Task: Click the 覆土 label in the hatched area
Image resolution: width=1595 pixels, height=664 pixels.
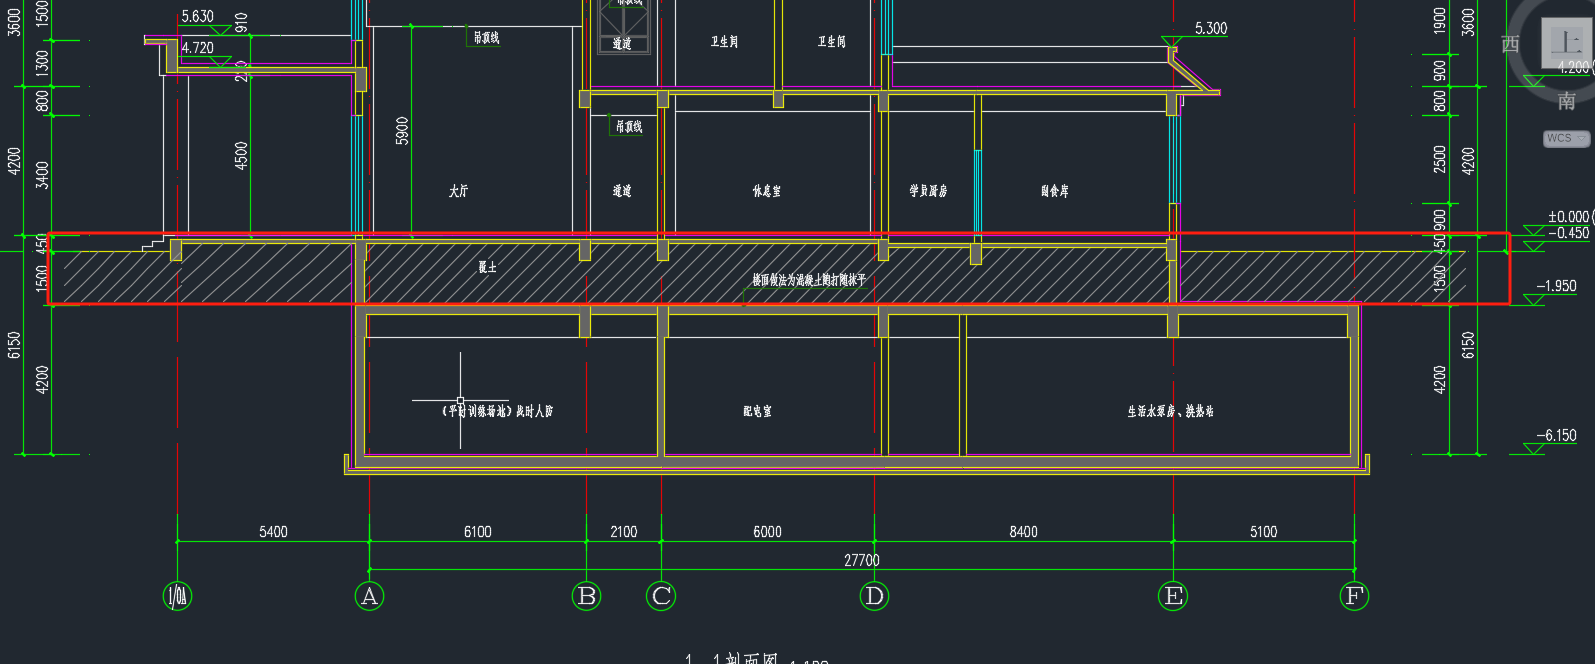Action: pyautogui.click(x=487, y=267)
